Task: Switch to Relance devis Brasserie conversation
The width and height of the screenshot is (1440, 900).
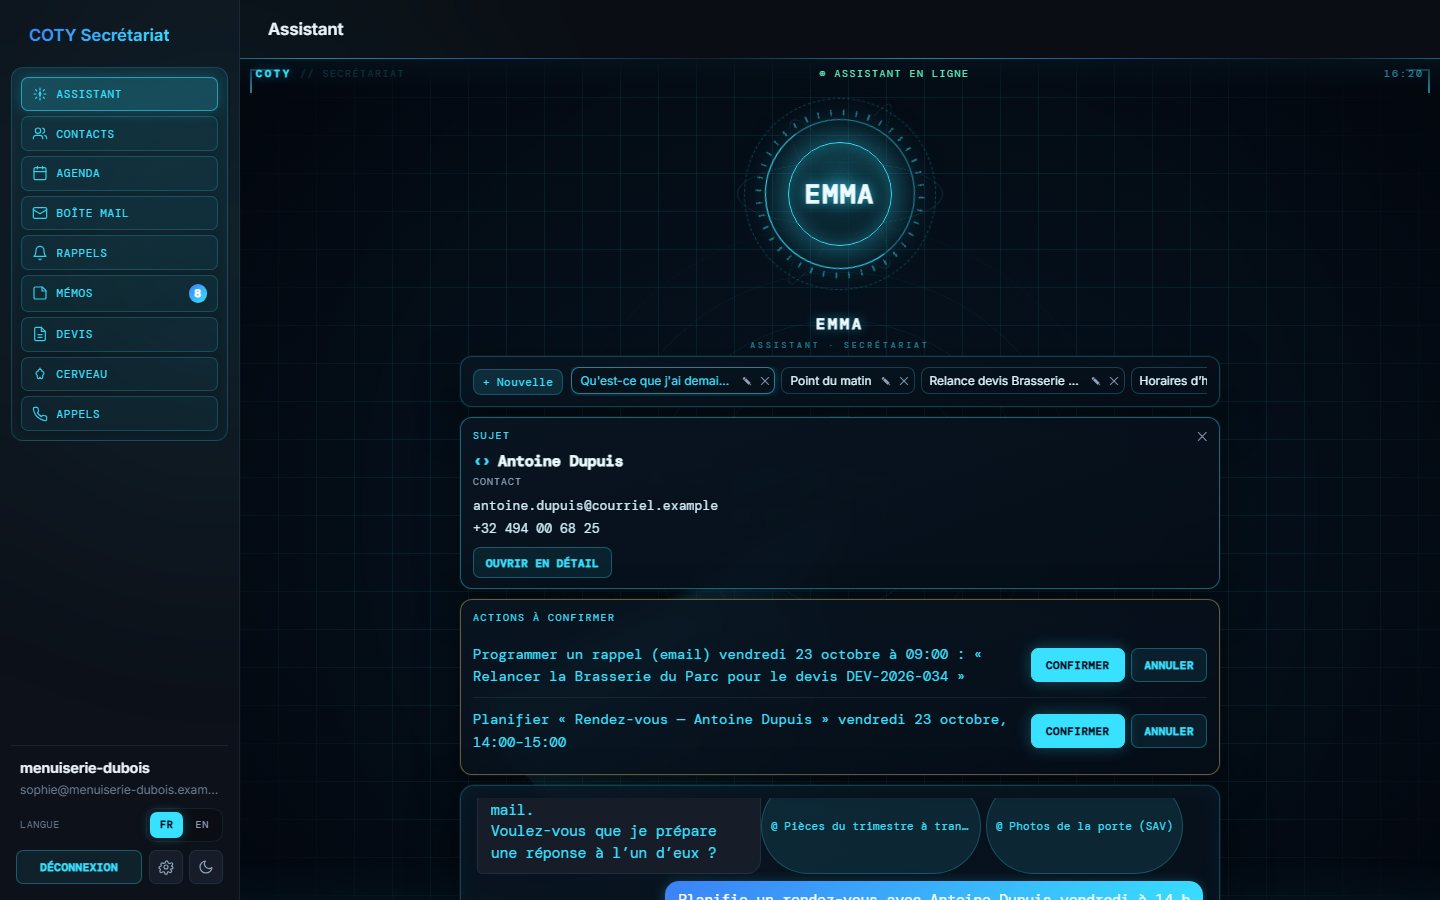Action: pos(1003,381)
